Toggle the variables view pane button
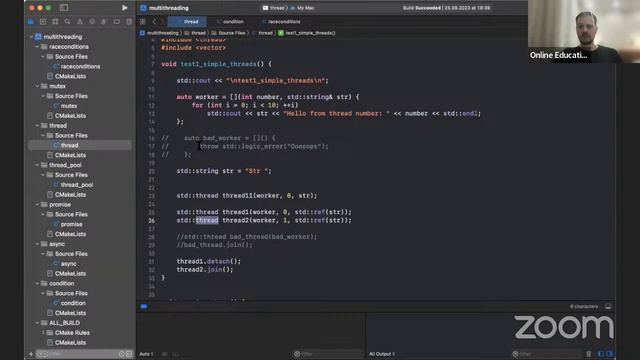640x360 pixels. (601, 354)
